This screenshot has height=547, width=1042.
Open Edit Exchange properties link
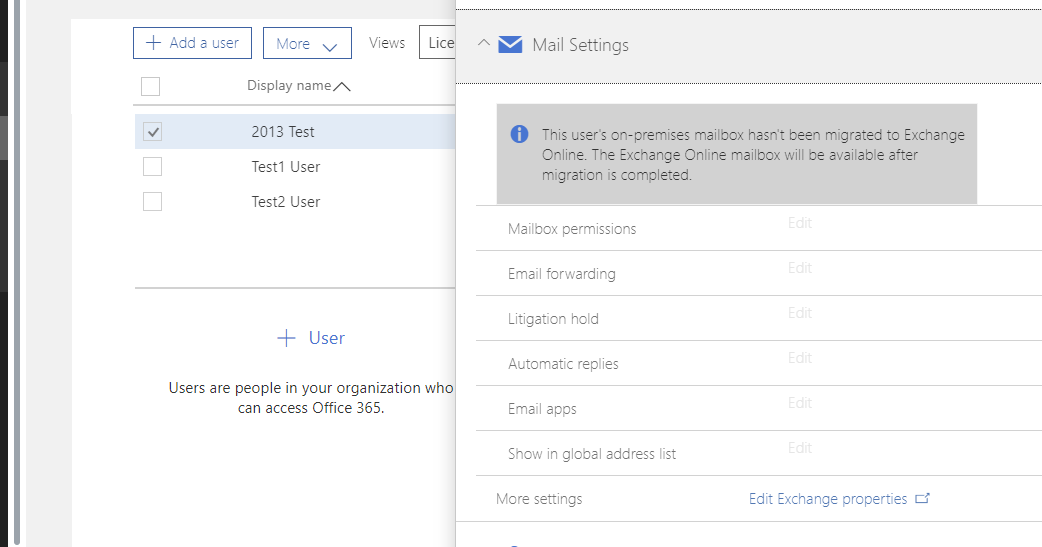[828, 499]
